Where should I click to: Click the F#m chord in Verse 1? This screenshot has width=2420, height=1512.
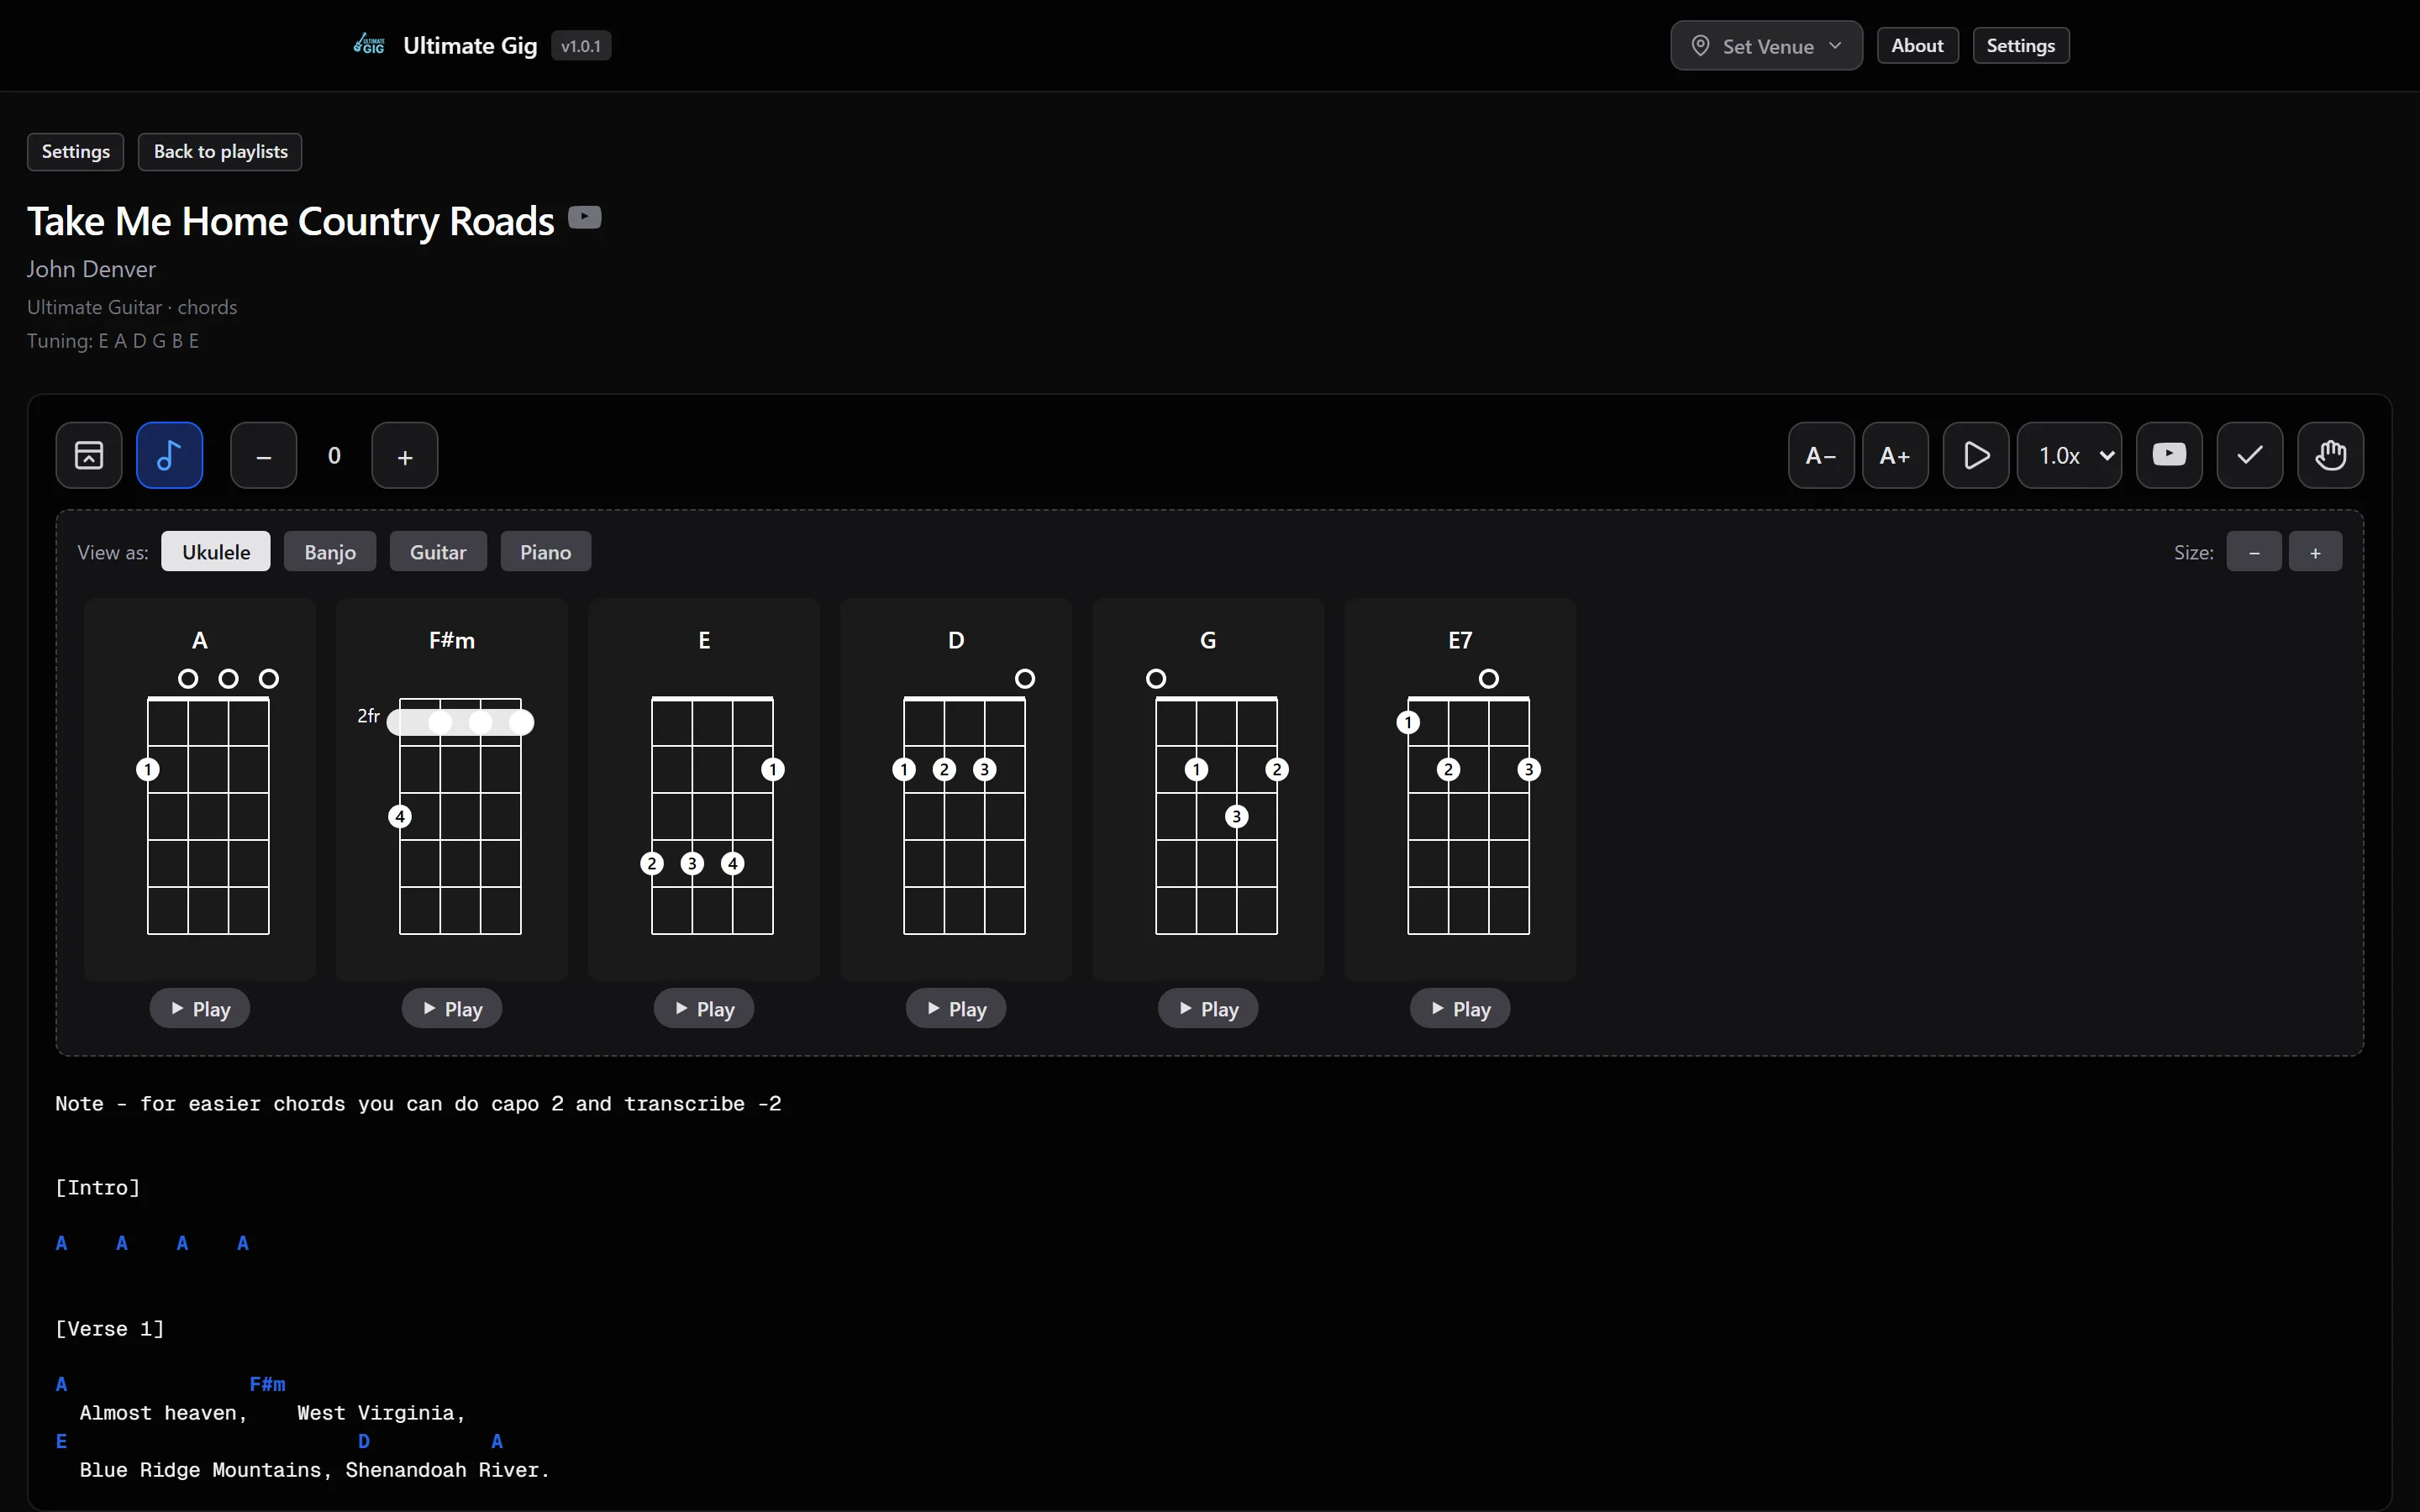267,1384
